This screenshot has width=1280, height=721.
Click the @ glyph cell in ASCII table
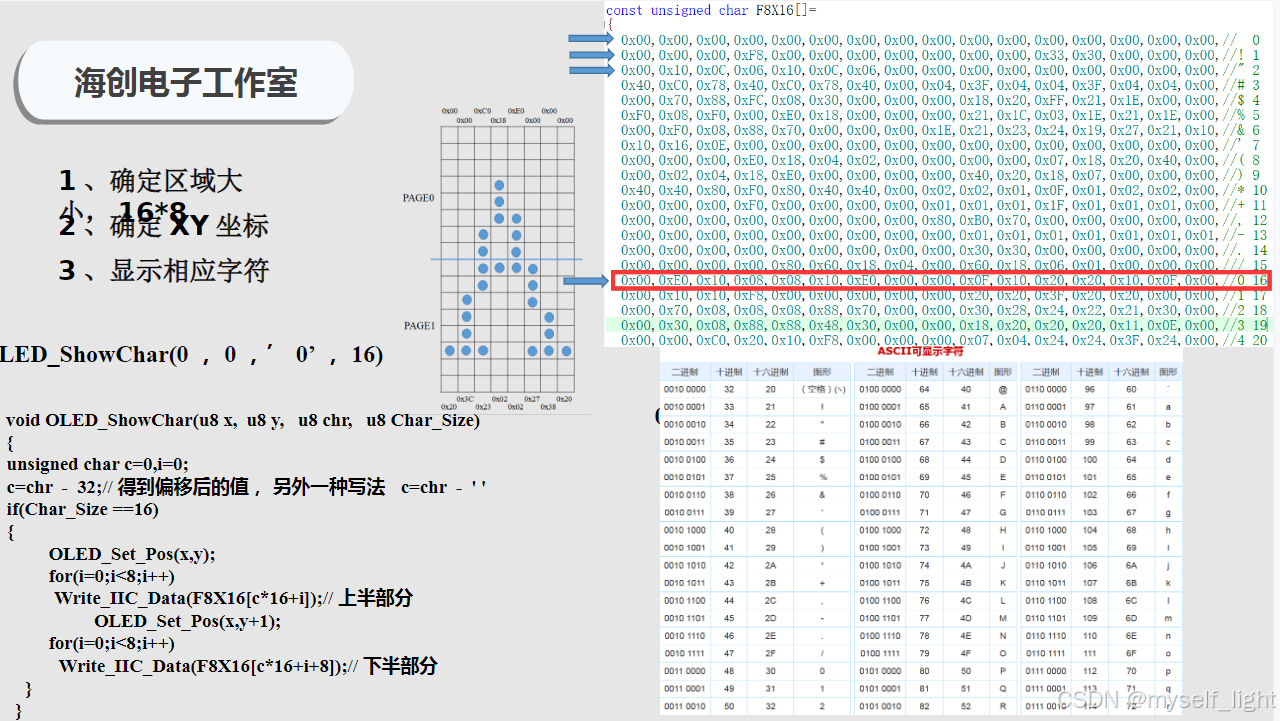(x=1002, y=388)
